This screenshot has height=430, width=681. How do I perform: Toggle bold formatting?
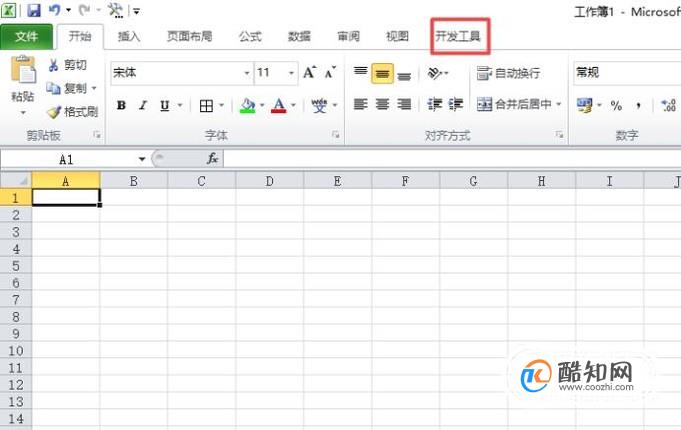122,106
